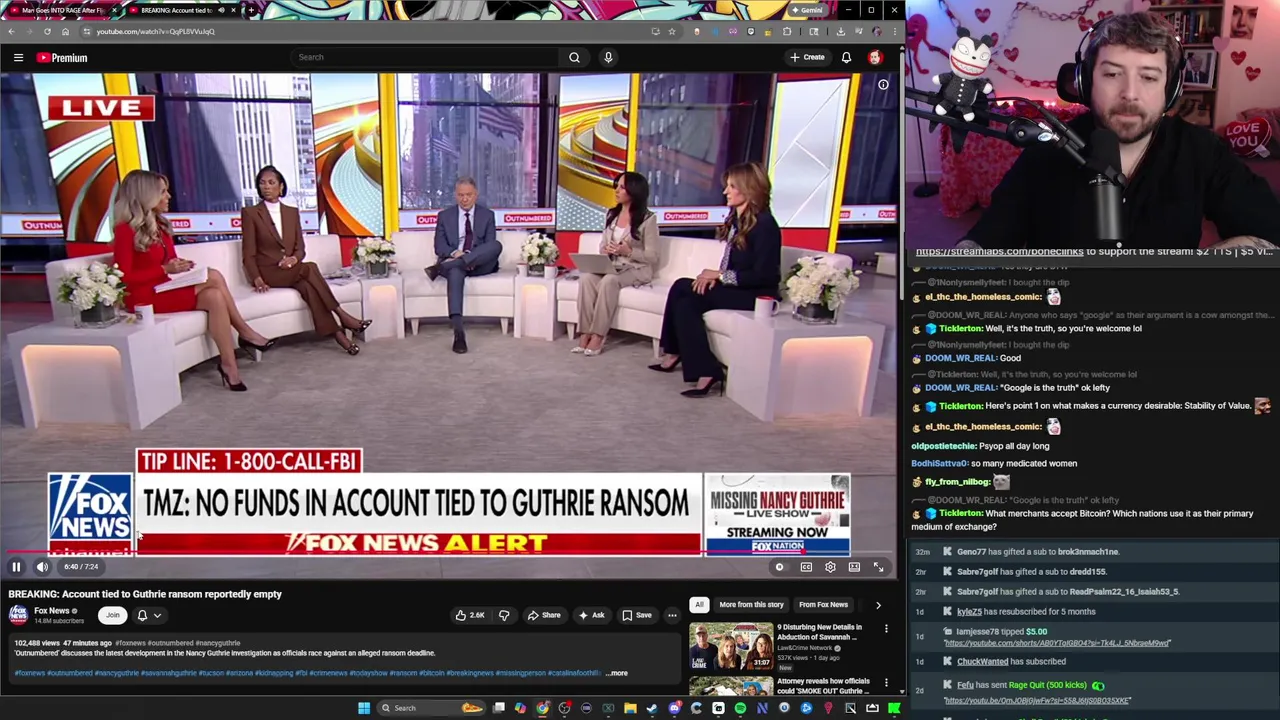Open options for 9 Disturbing New Details video
1280x720 pixels.
886,629
